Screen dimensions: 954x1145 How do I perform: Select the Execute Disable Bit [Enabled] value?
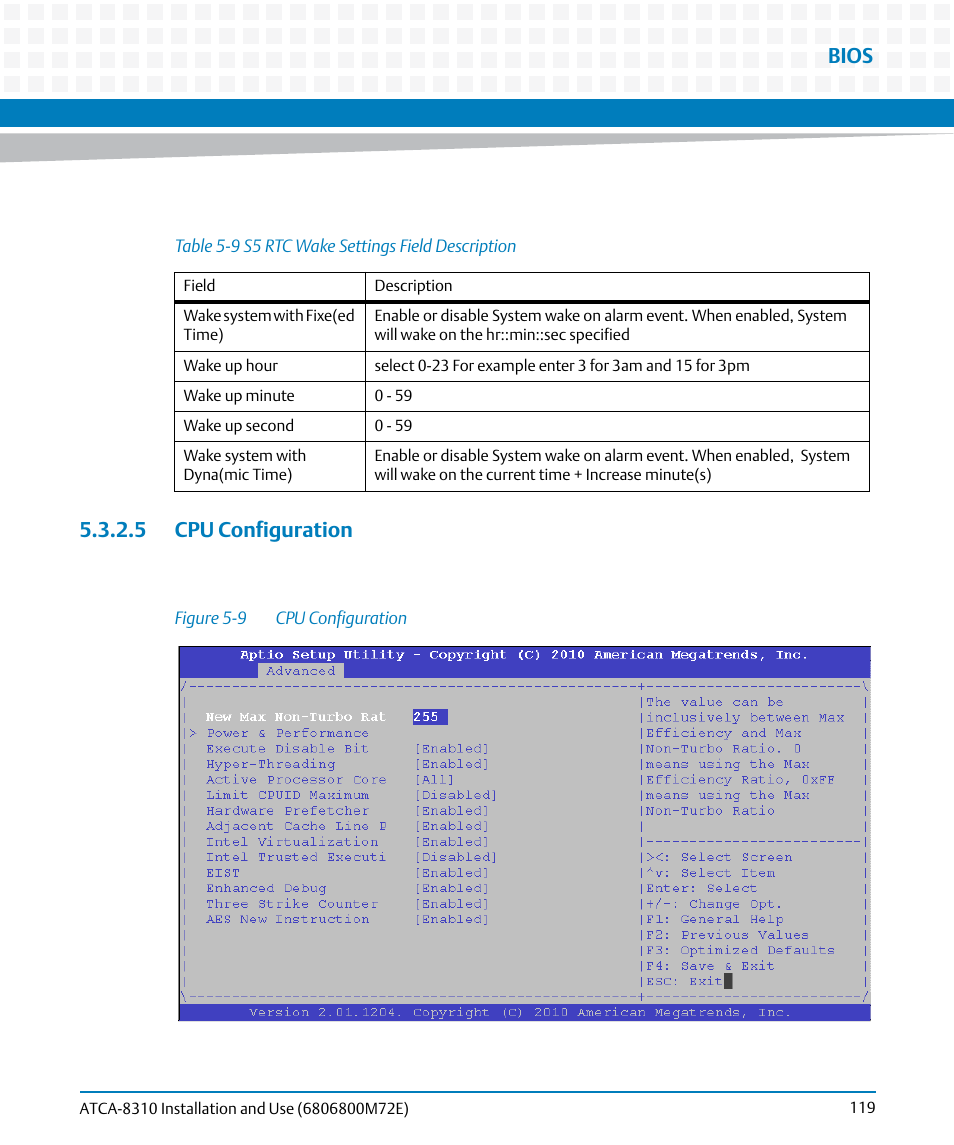(451, 748)
